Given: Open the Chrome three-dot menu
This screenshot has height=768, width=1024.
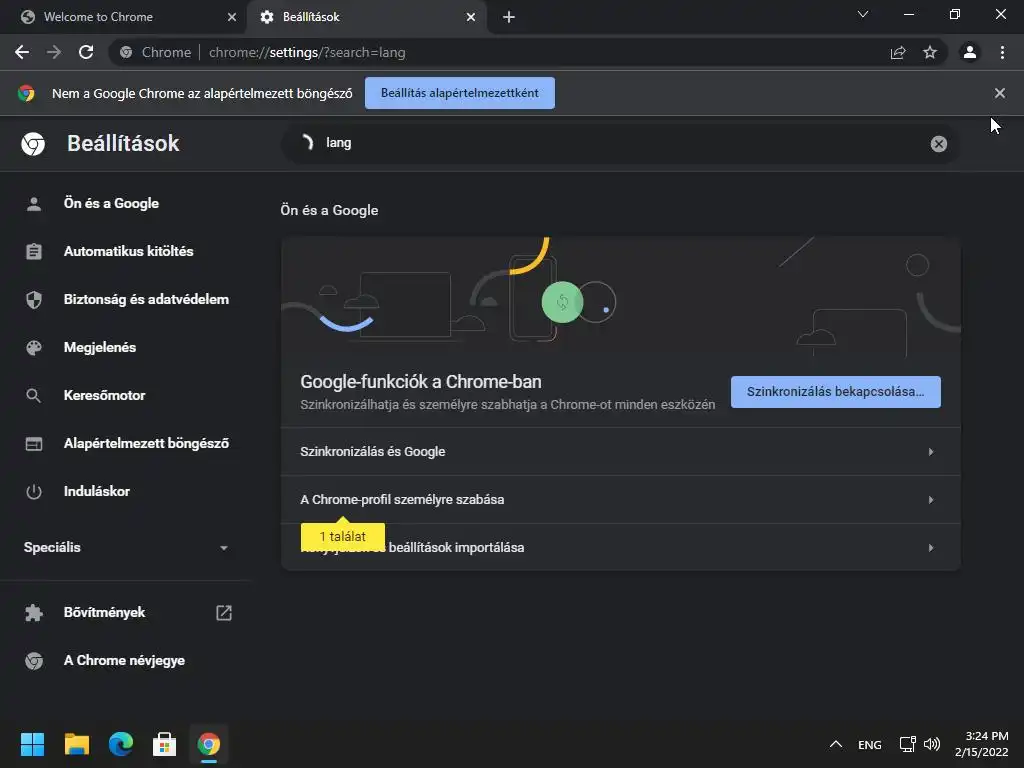Looking at the screenshot, I should 1002,52.
